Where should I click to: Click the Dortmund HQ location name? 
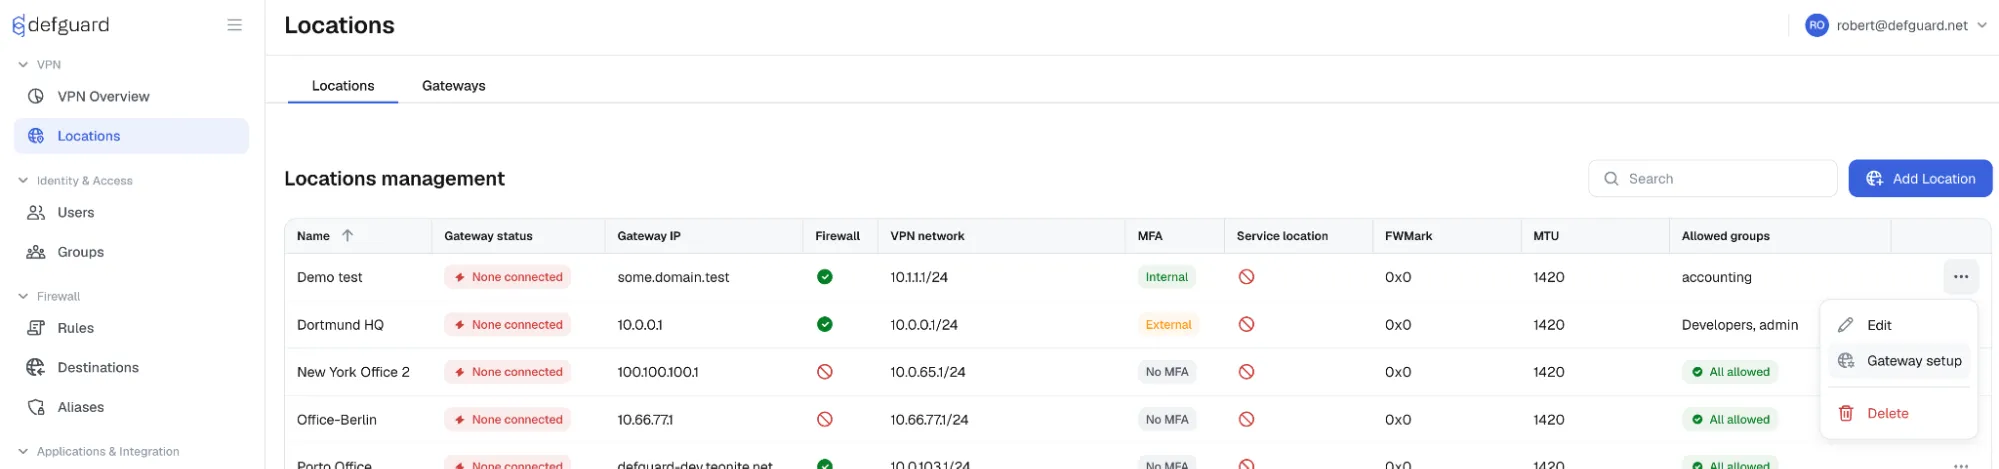pos(340,324)
